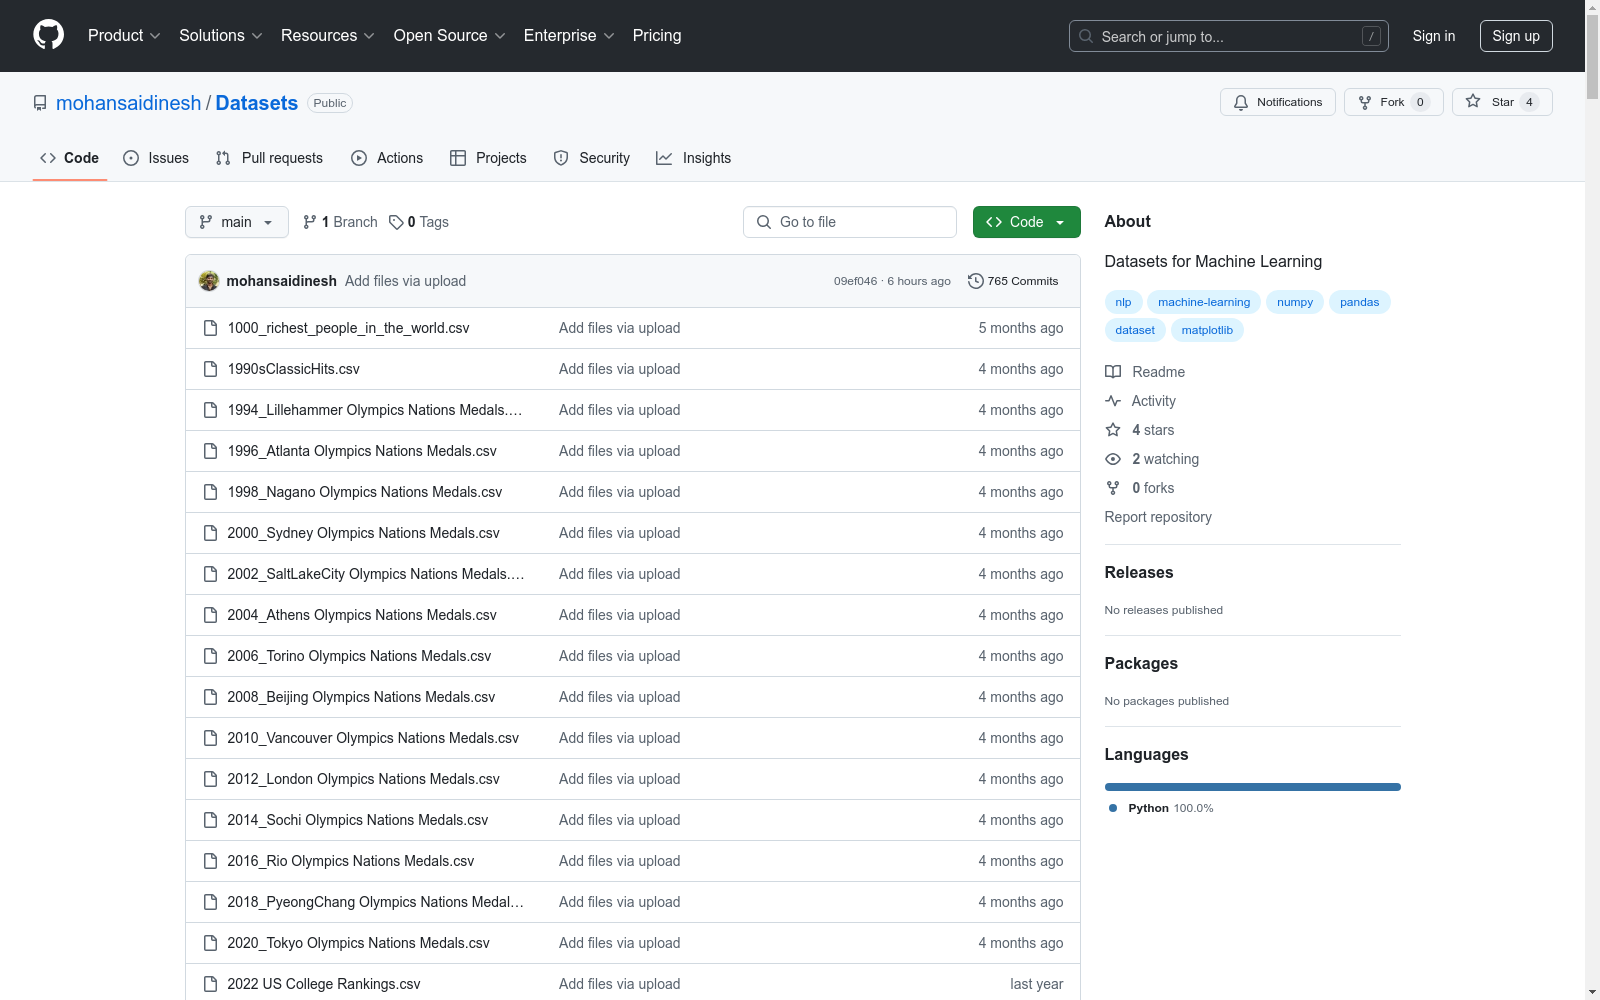Open the Releases heading link
The height and width of the screenshot is (1000, 1600).
coord(1139,572)
